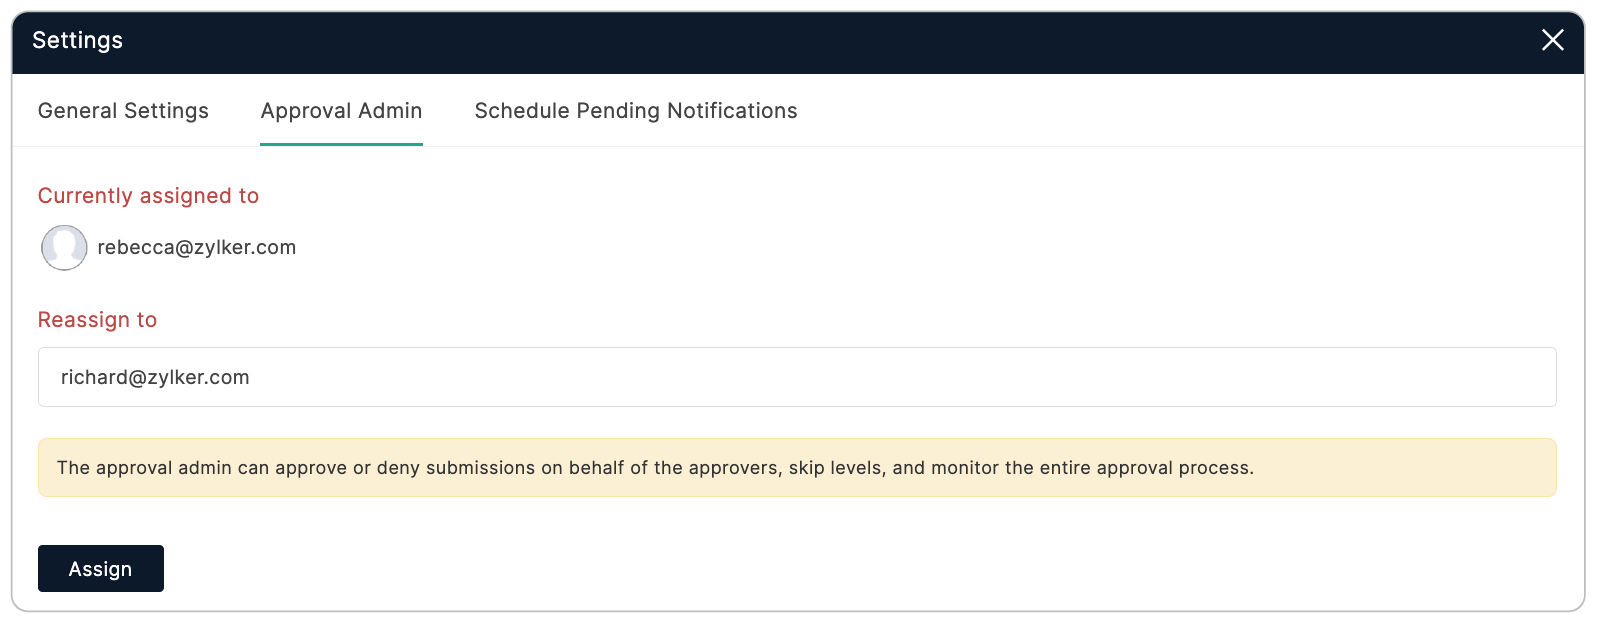The image size is (1598, 624).
Task: Open the Schedule Pending Notifications tab
Action: pos(635,111)
